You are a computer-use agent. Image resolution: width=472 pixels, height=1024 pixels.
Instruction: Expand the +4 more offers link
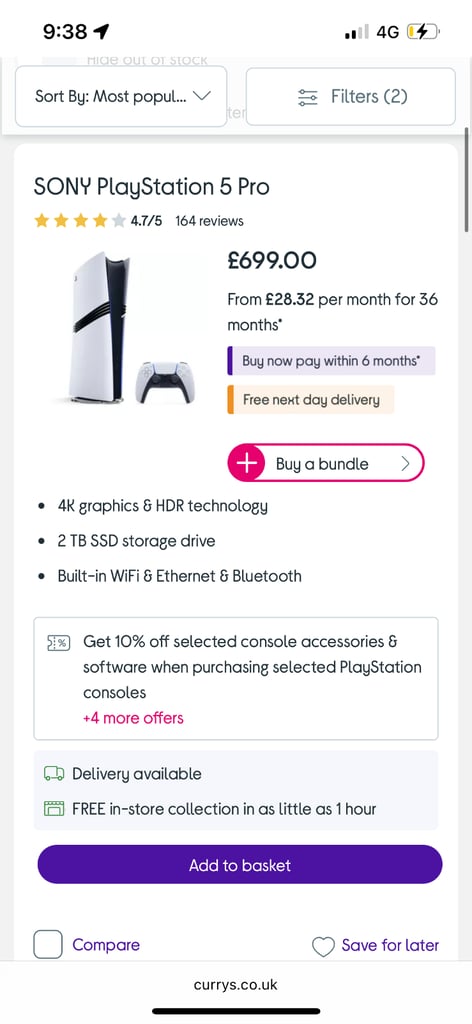pyautogui.click(x=133, y=718)
